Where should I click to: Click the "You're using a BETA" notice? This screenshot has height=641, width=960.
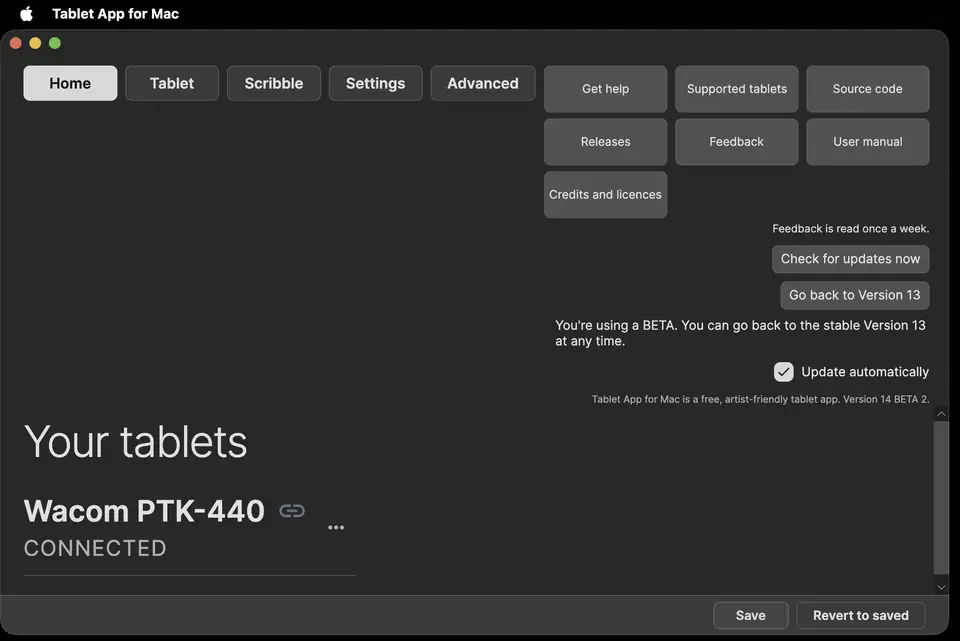pos(740,333)
